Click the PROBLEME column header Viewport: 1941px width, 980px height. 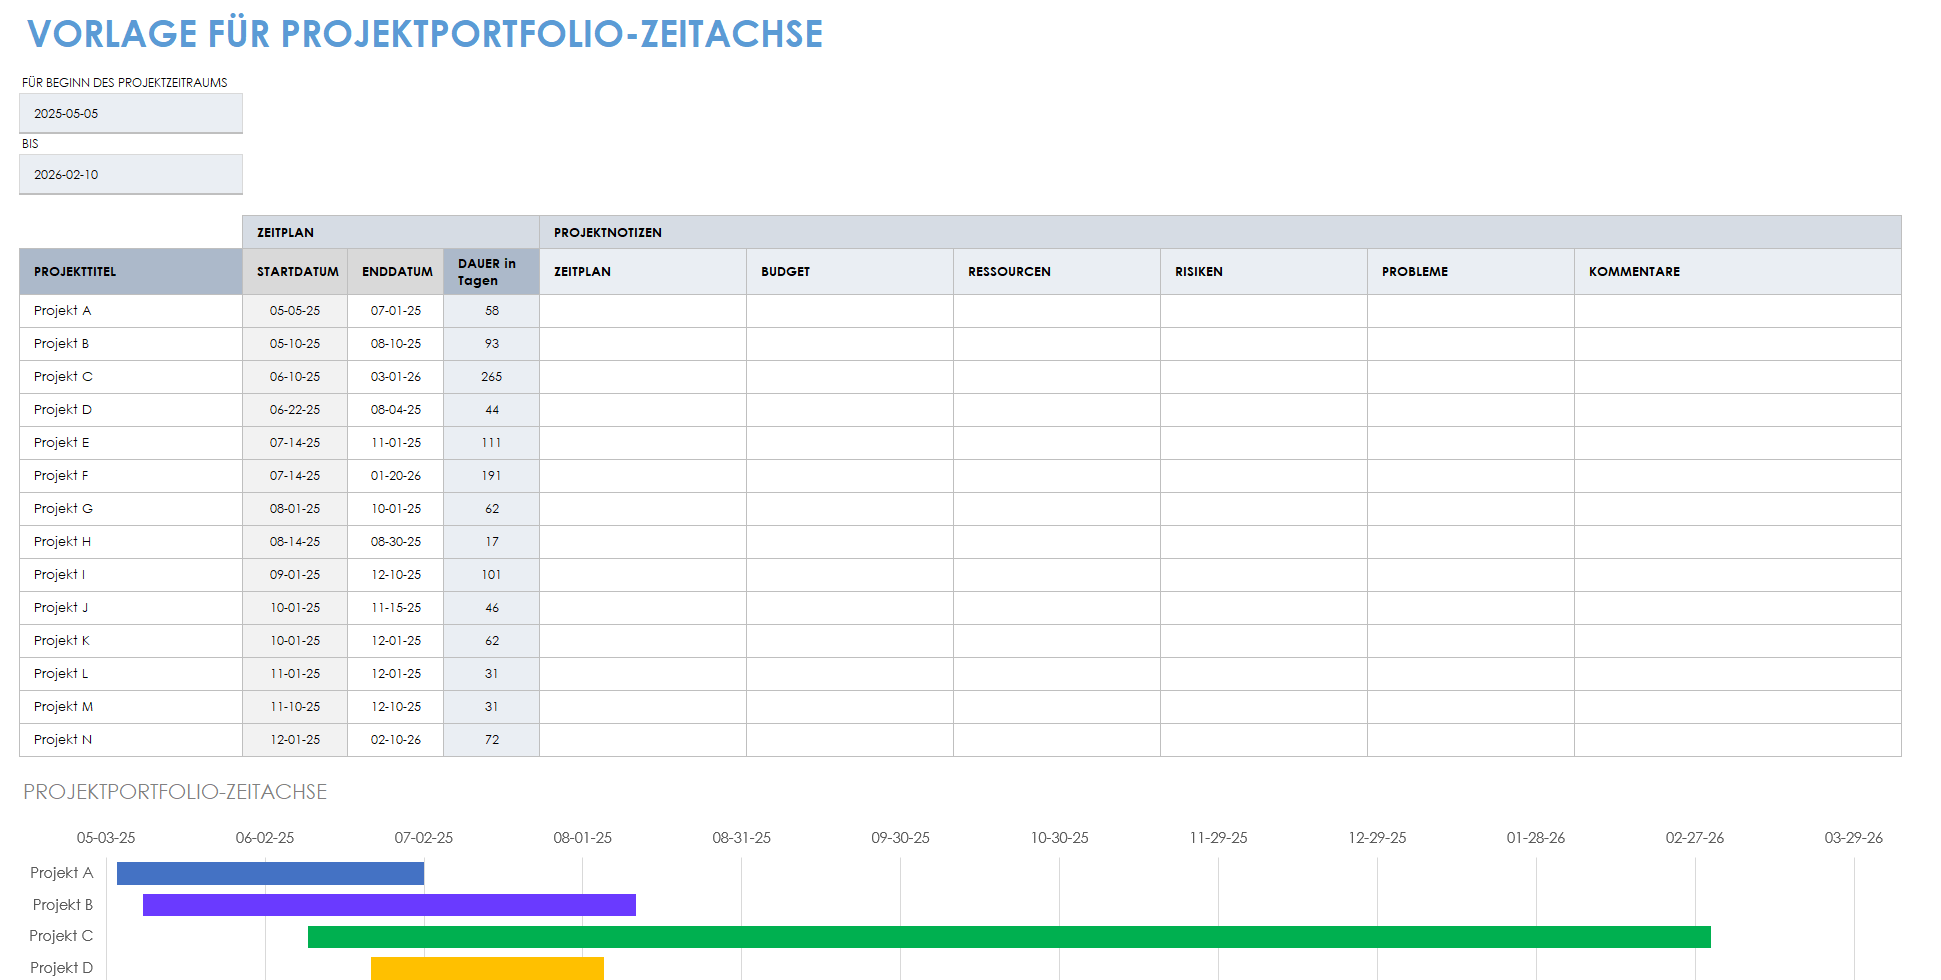[x=1471, y=271]
